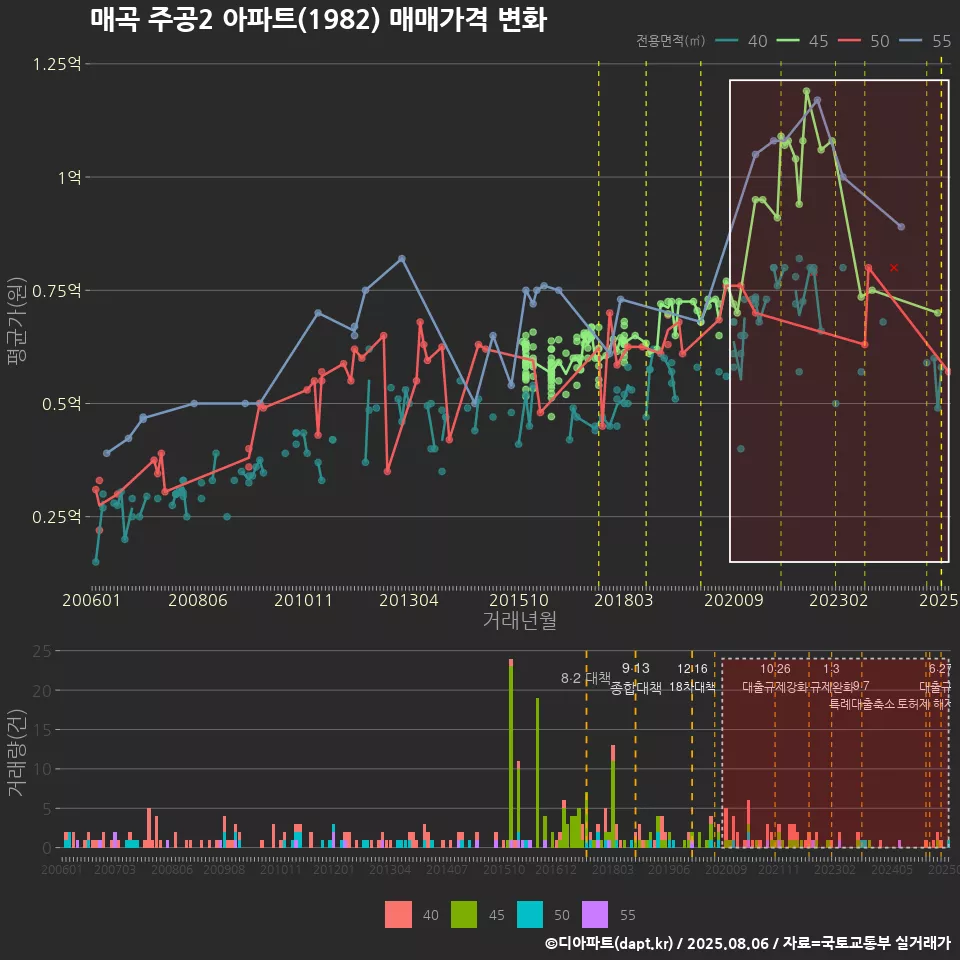Click the purple 55 swatch in bottom legend
Screen dimensions: 960x960
[x=595, y=915]
